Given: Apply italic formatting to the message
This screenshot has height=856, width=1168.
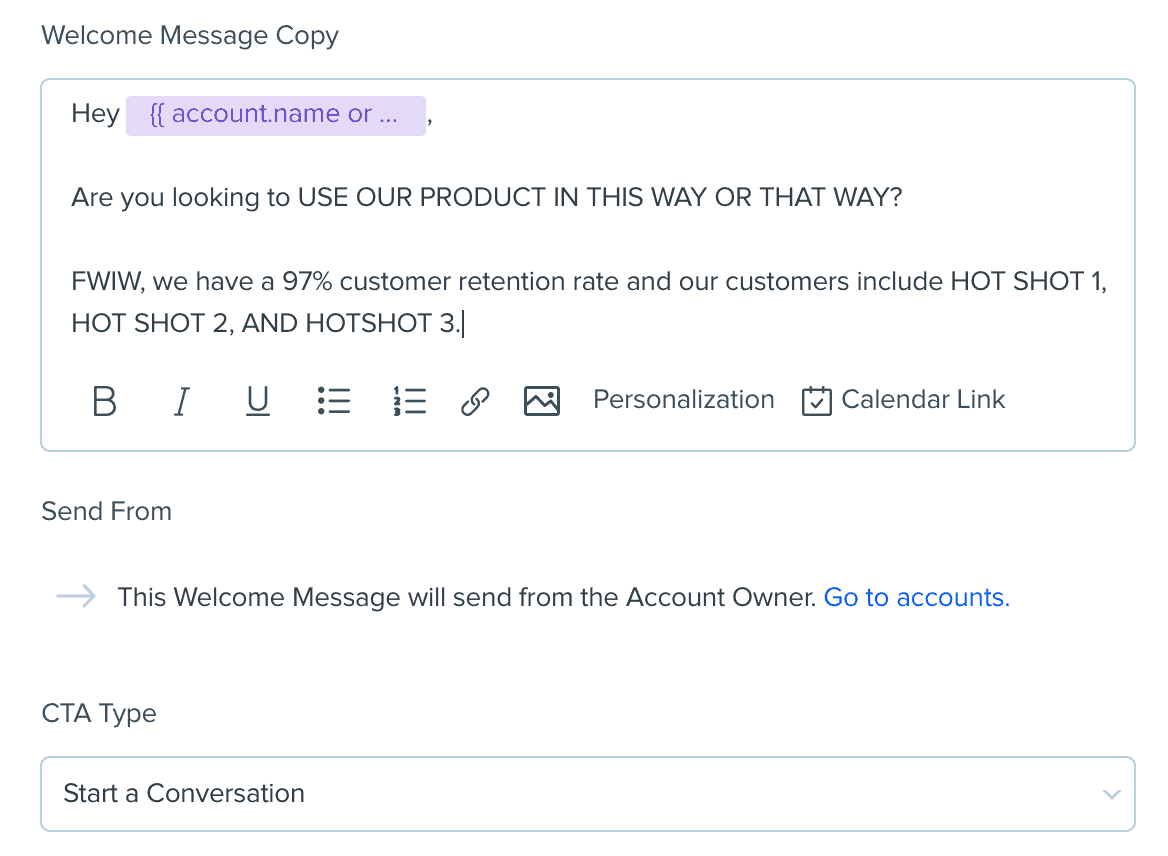Looking at the screenshot, I should click(181, 401).
